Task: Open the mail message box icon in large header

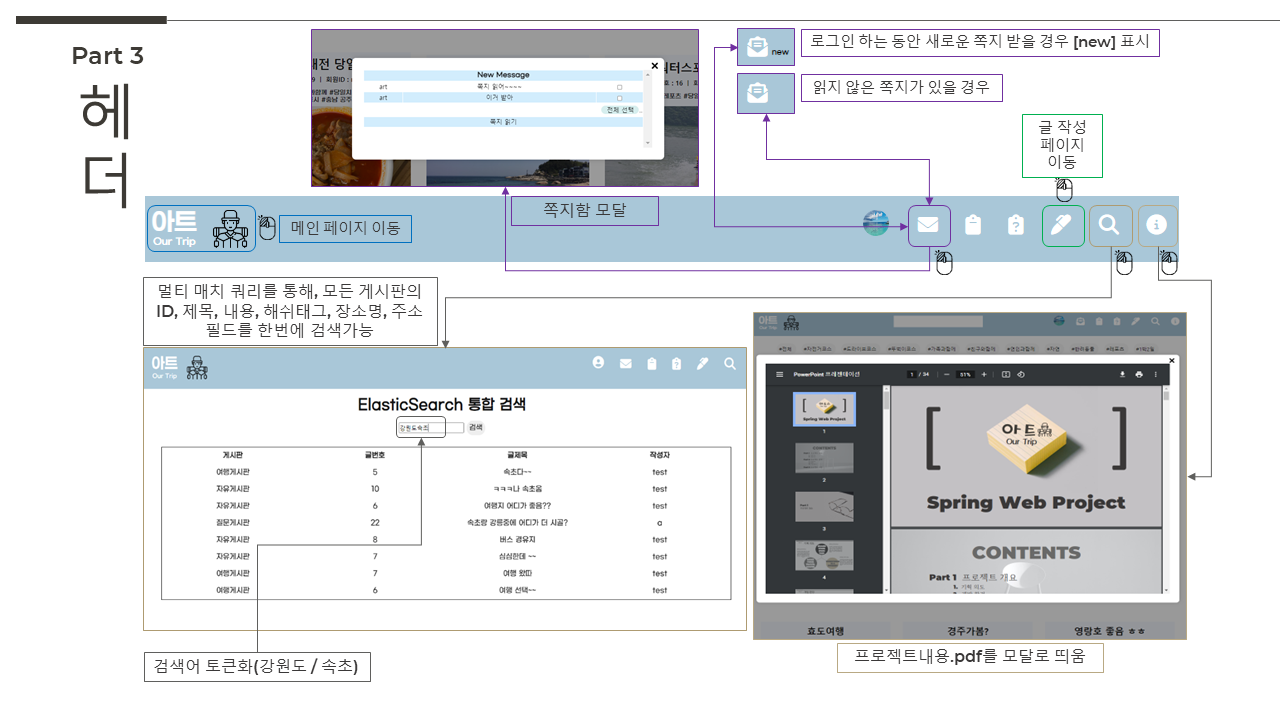Action: (x=929, y=225)
